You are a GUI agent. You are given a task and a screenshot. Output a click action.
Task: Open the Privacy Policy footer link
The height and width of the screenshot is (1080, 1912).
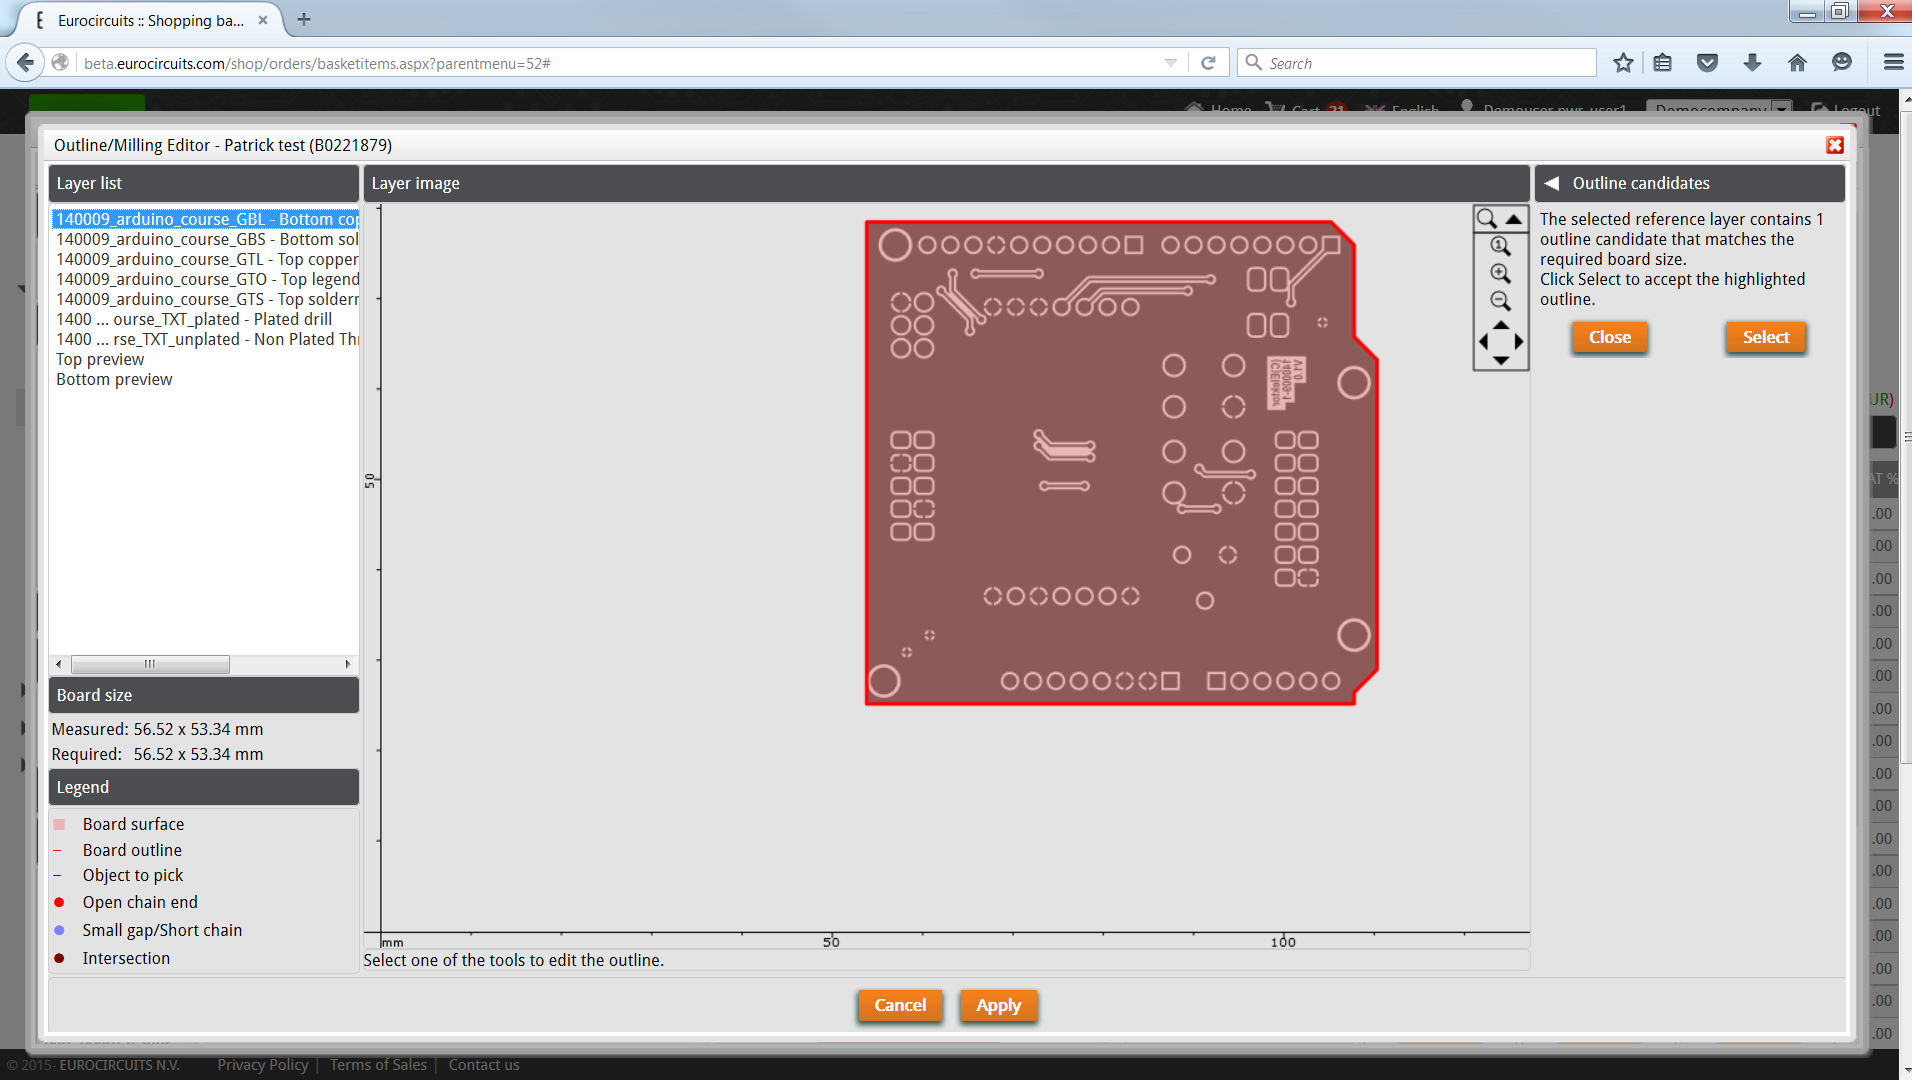(263, 1065)
